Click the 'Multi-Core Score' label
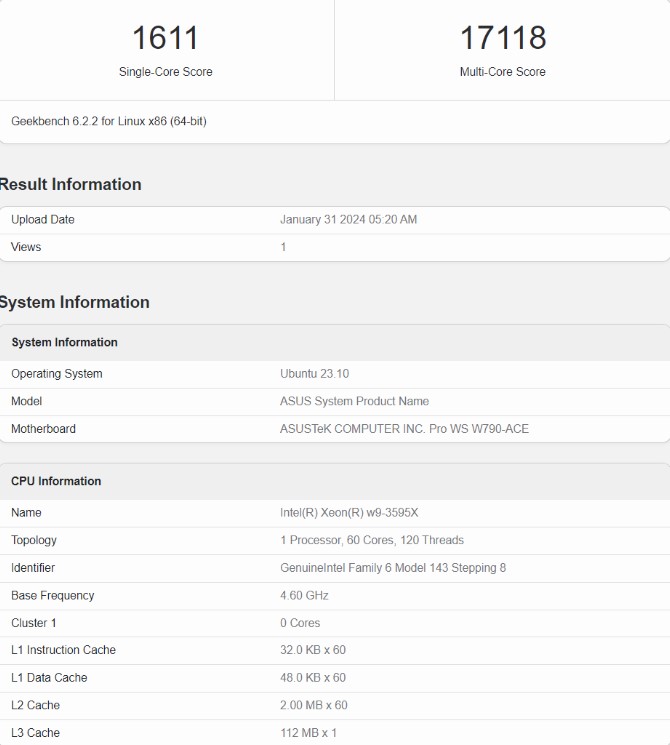Screen dimensions: 670x745 tap(503, 72)
